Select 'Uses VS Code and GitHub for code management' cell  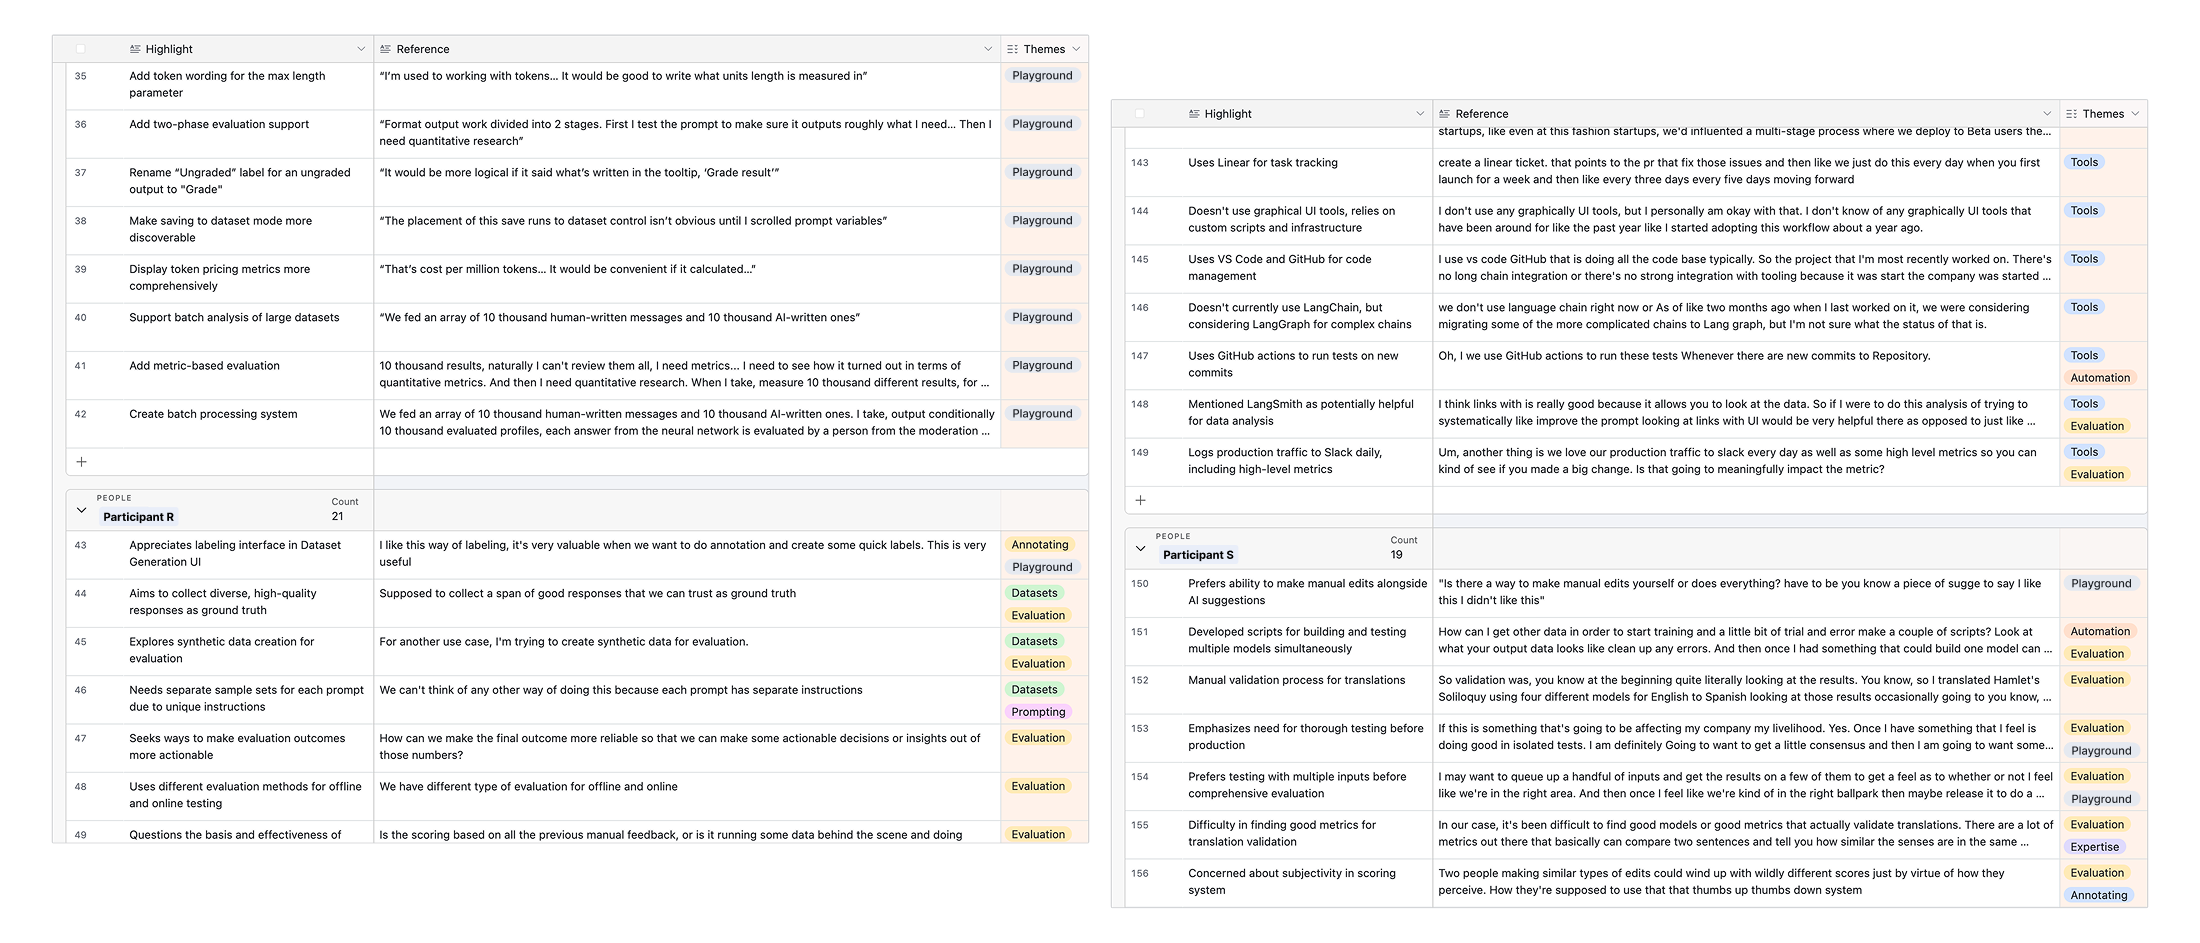click(1307, 268)
